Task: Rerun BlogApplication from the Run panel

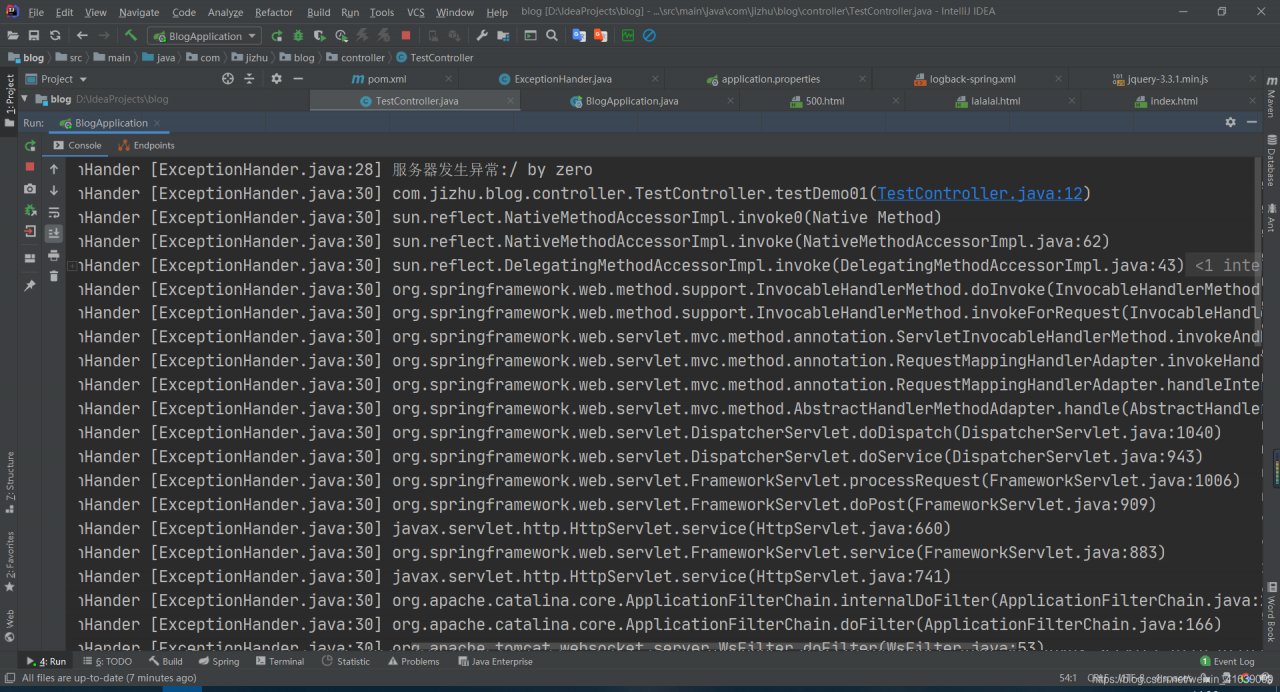Action: 30,146
